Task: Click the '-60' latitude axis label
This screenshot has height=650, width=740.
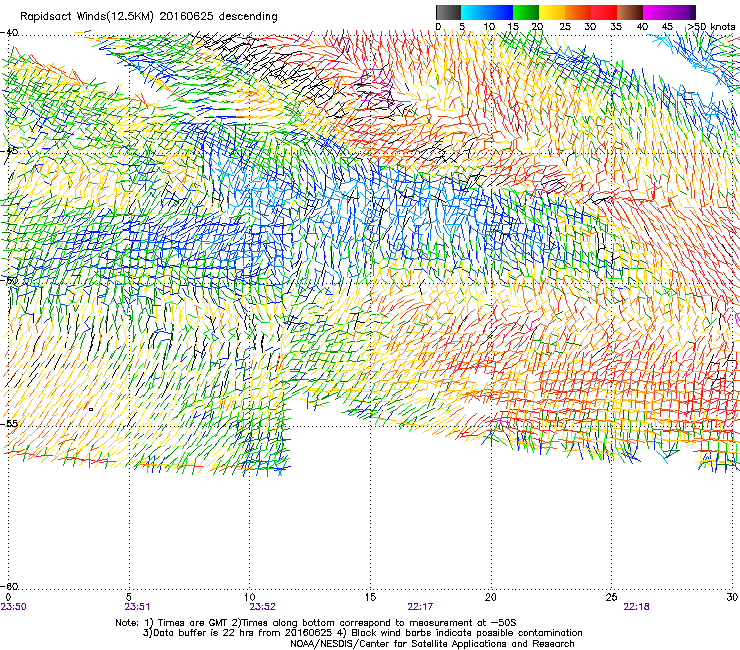Action: (9, 586)
